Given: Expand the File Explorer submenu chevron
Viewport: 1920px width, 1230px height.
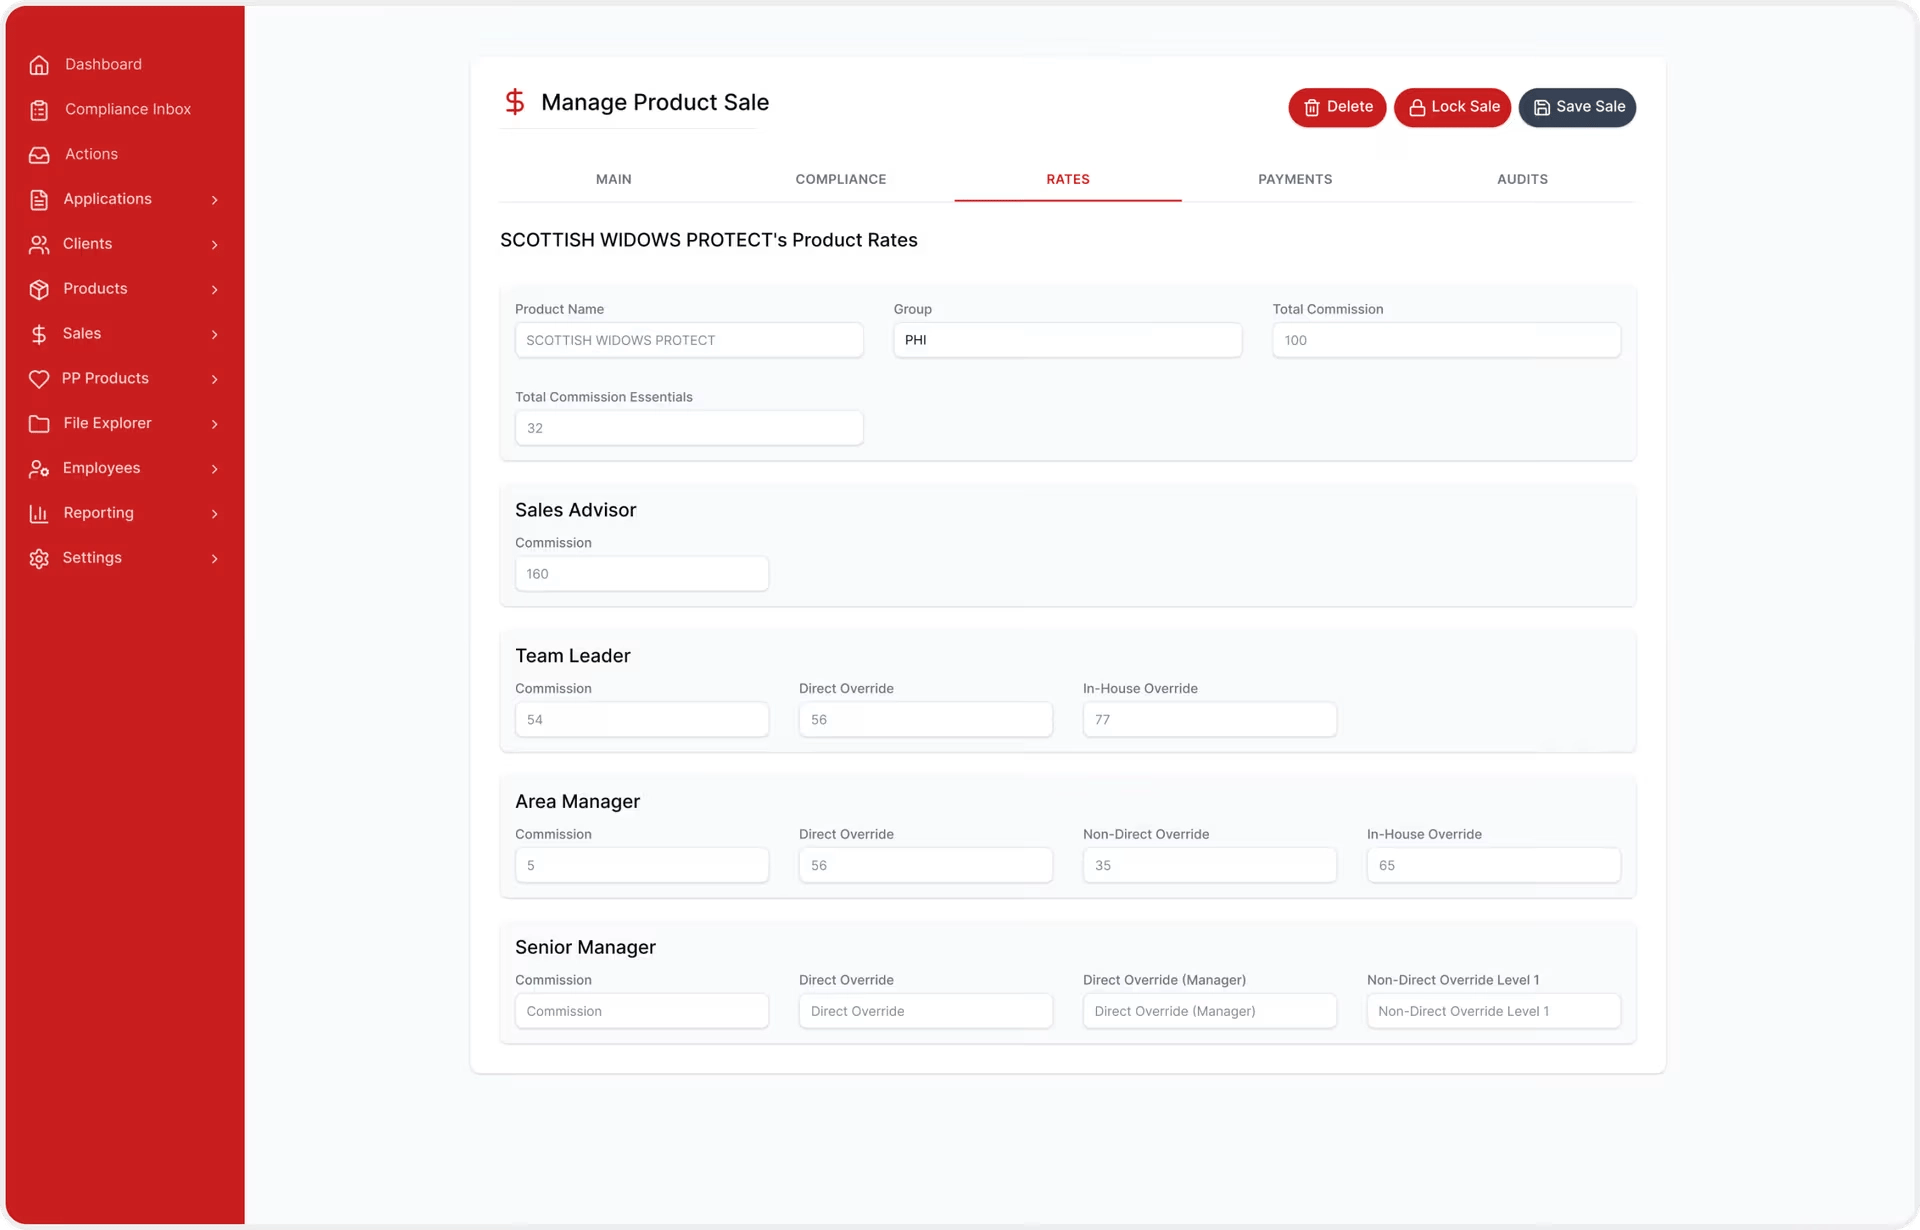Looking at the screenshot, I should click(x=214, y=424).
